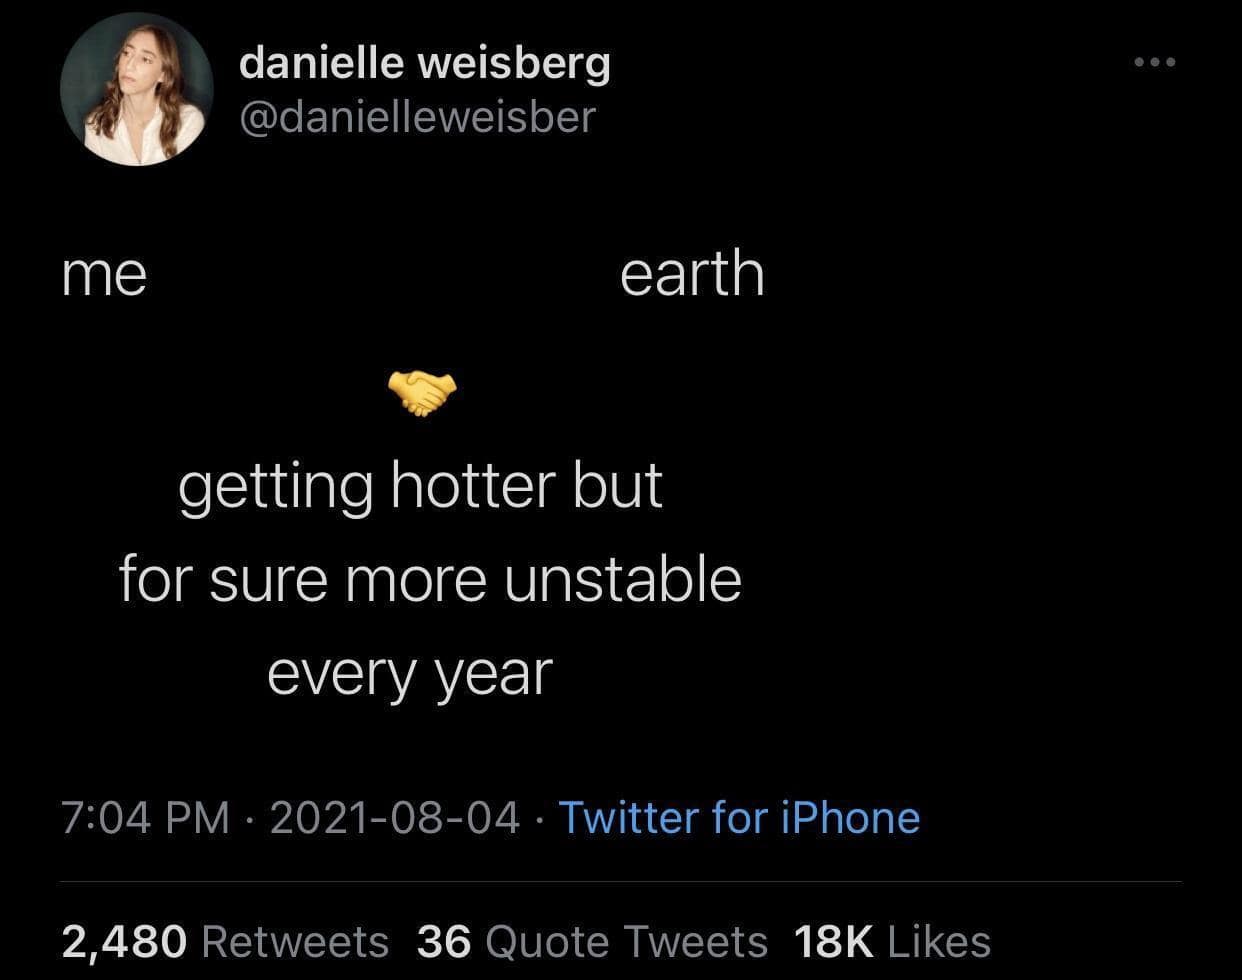The width and height of the screenshot is (1242, 980).
Task: Select the Retweets label
Action: 295,941
